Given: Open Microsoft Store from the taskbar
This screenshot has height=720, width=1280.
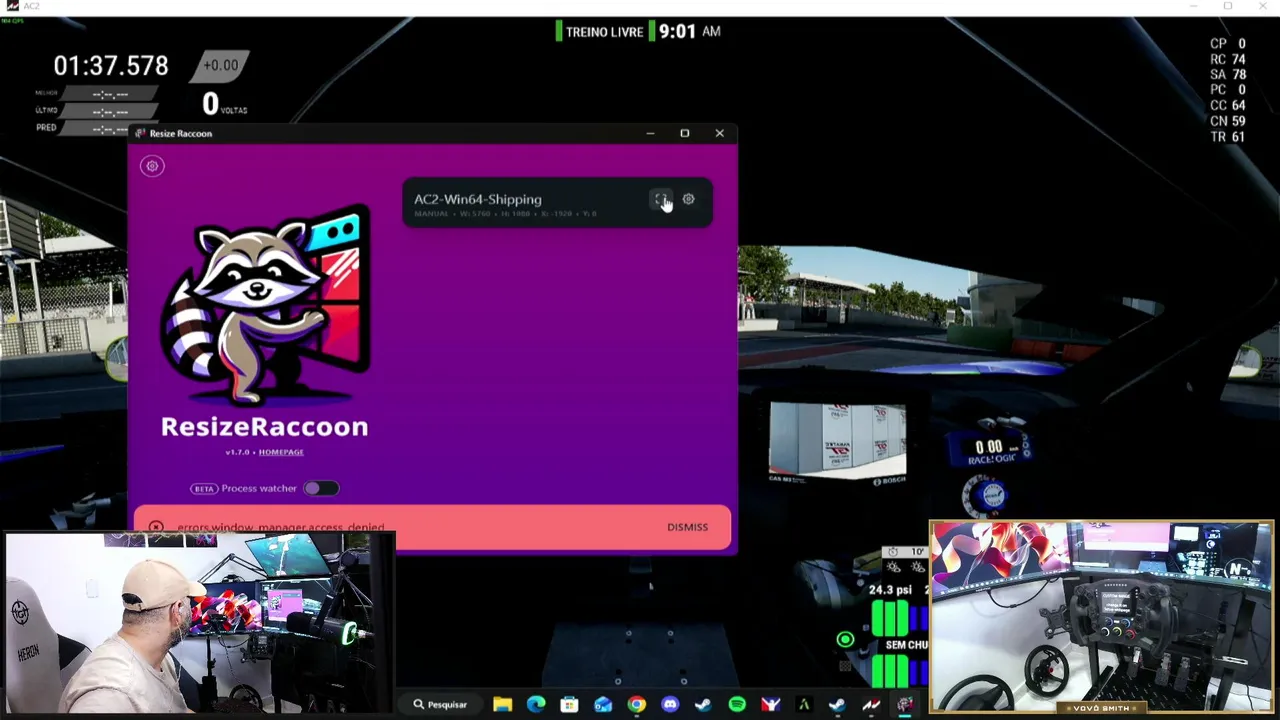Looking at the screenshot, I should point(569,705).
